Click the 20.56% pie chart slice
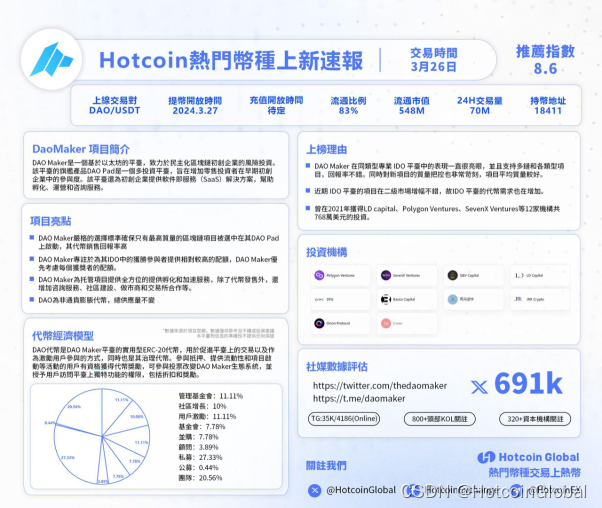 pos(83,411)
